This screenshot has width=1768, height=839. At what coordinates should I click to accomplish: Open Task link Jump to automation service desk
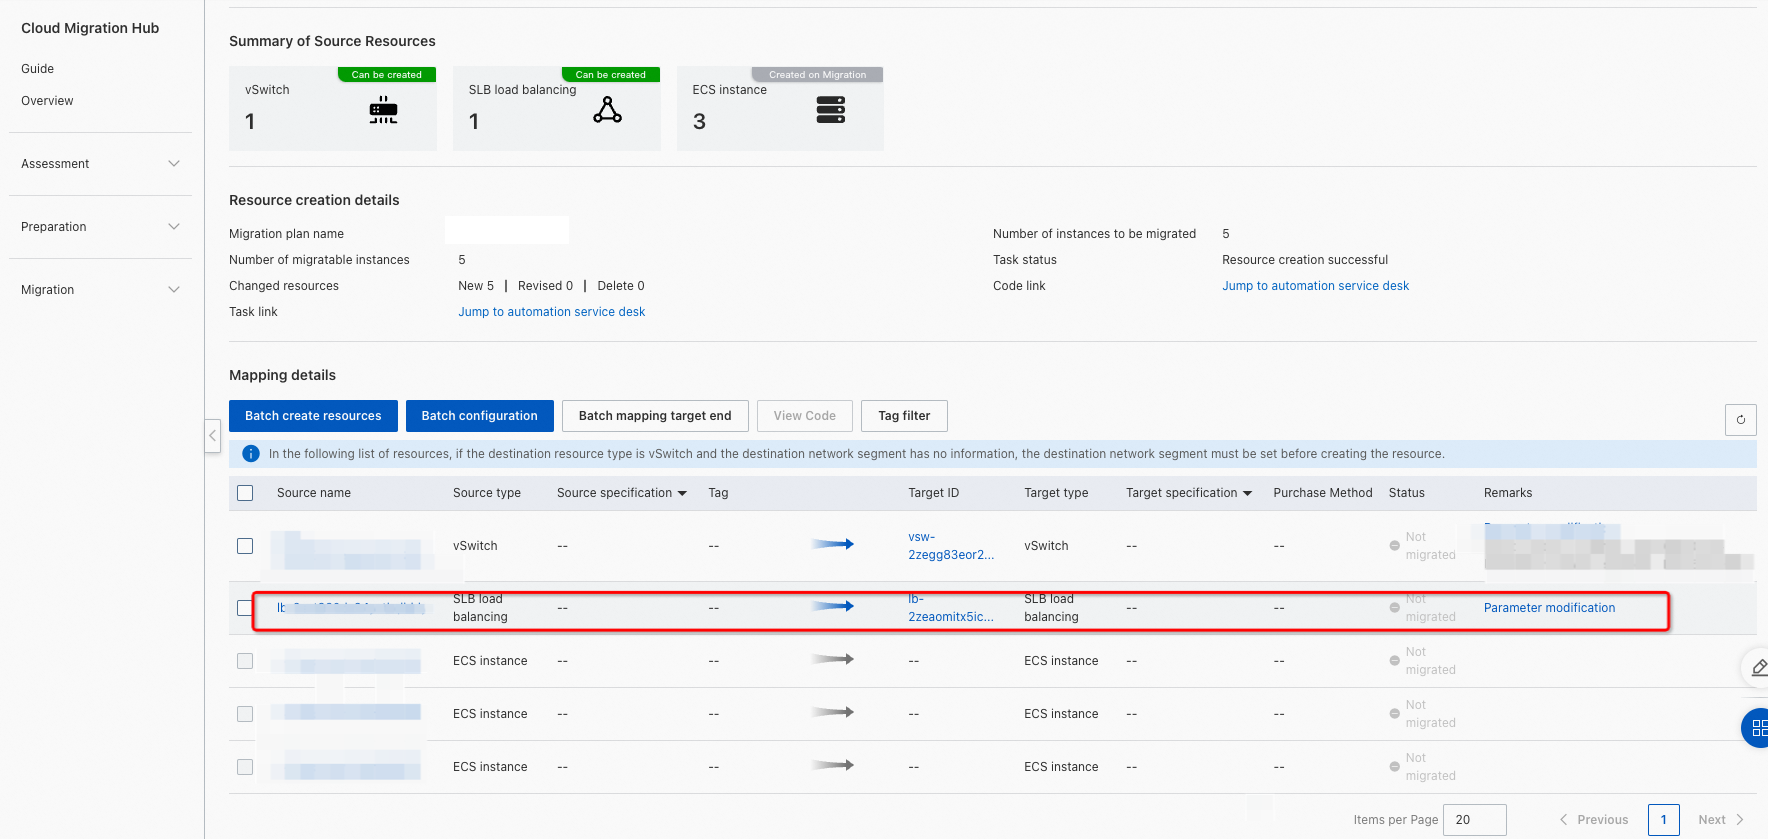(551, 312)
